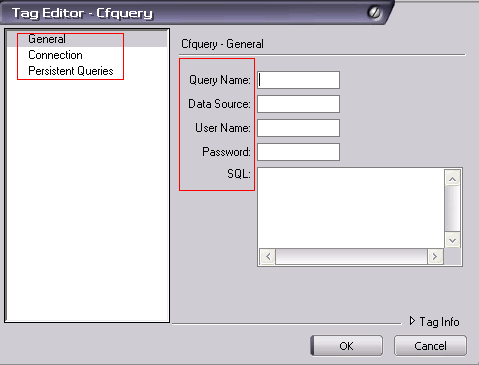
Task: Click the SQL area's left scroll arrow
Action: 268,256
